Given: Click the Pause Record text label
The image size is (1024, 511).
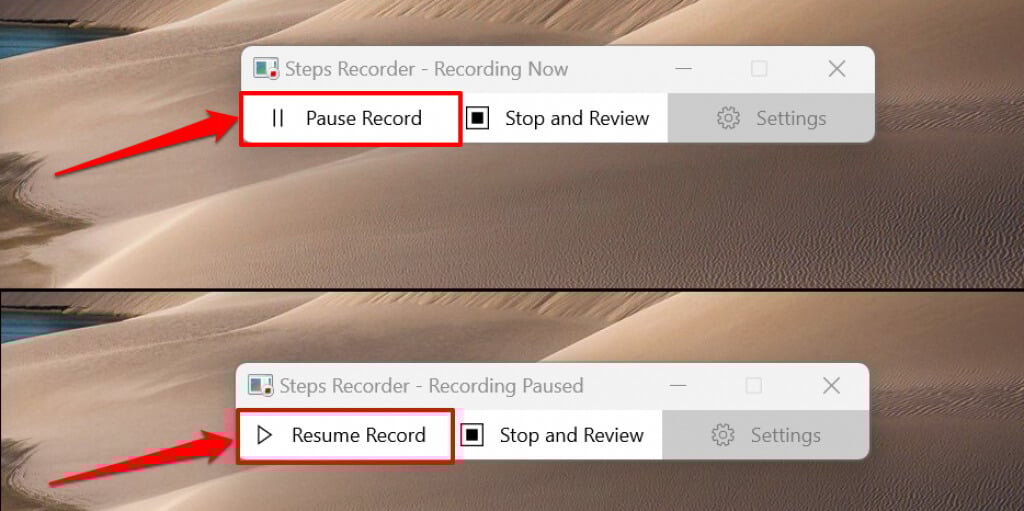Looking at the screenshot, I should tap(364, 118).
